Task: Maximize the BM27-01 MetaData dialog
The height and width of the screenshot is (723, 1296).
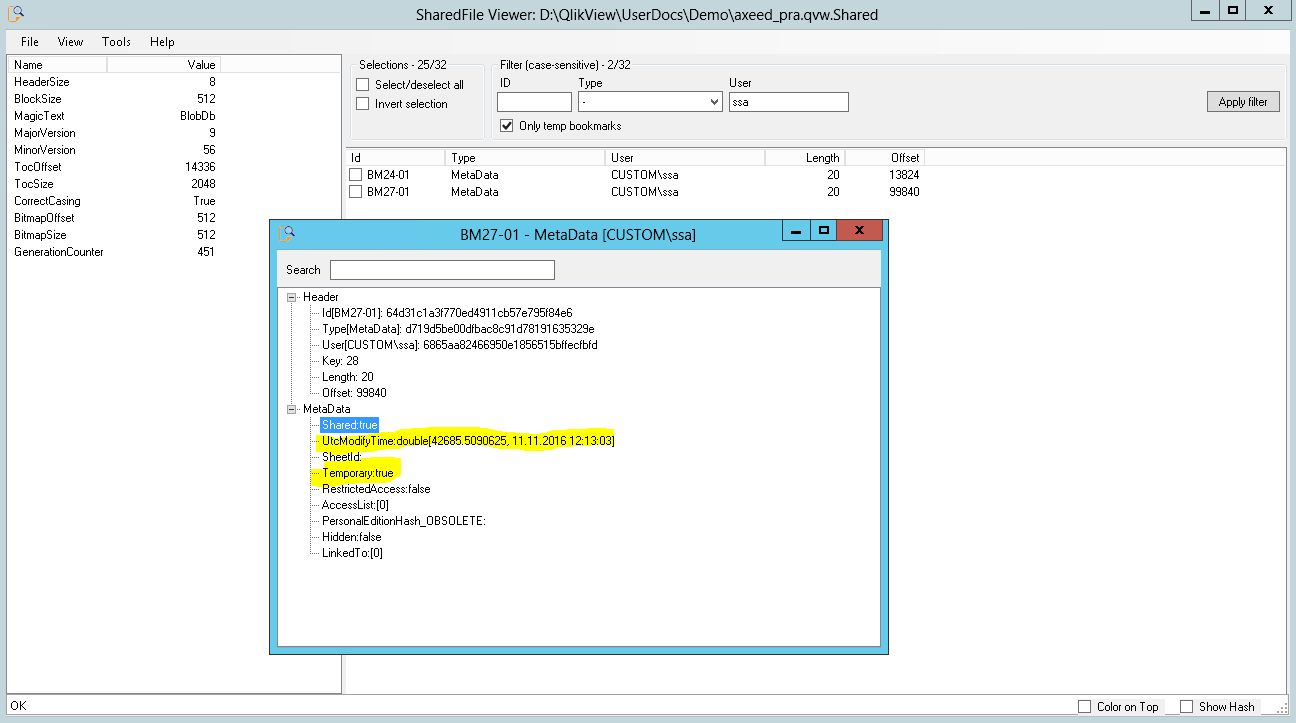Action: pos(823,231)
